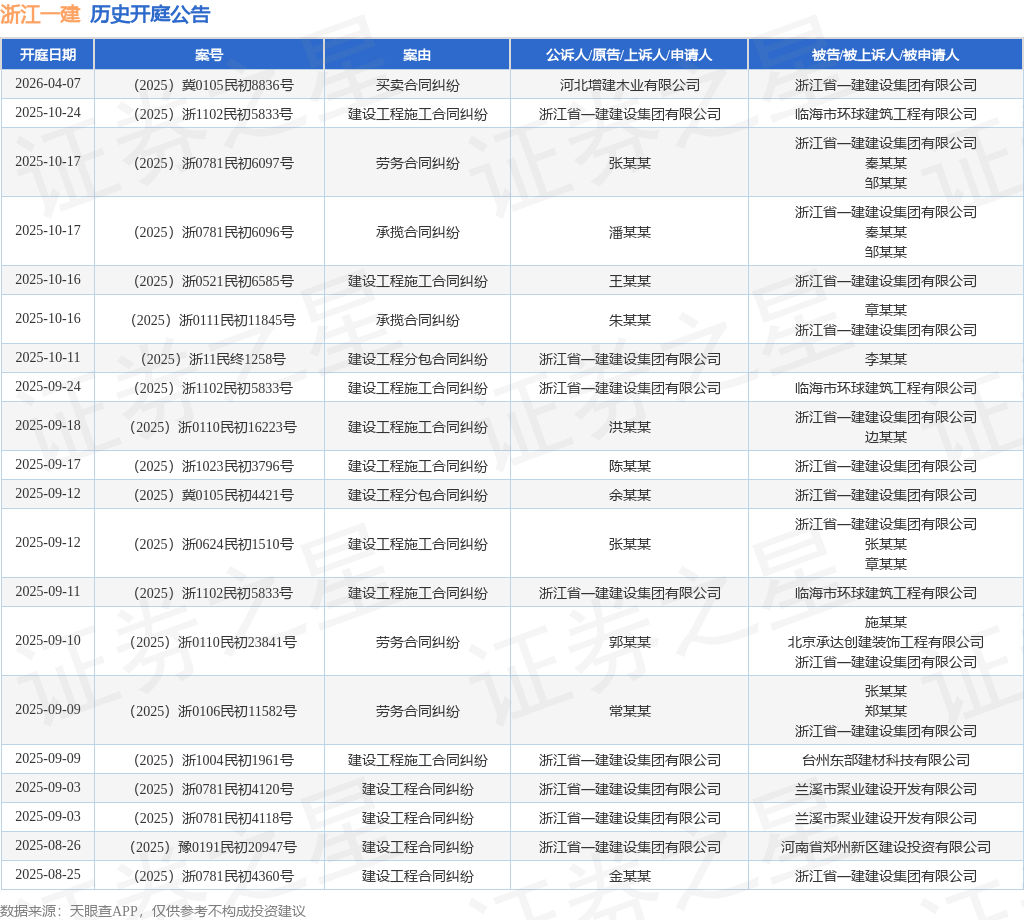The image size is (1024, 920).
Task: Click case number (2025)冀0105民初8836号
Action: pos(213,85)
